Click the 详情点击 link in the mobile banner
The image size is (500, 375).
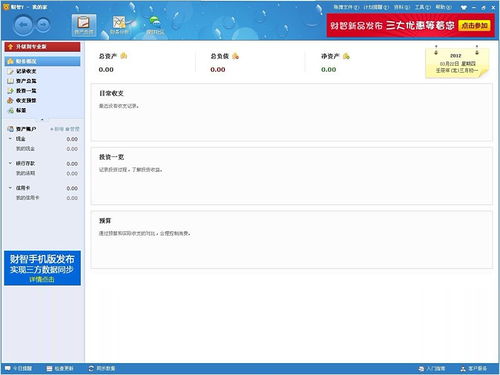[x=42, y=279]
